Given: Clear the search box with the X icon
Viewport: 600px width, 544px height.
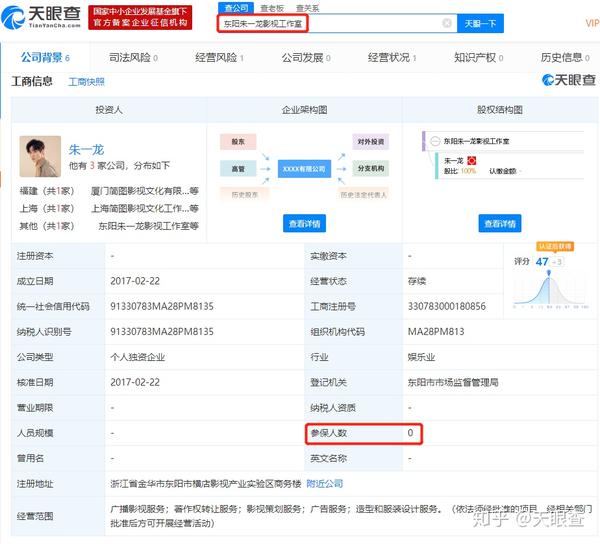Looking at the screenshot, I should 447,23.
